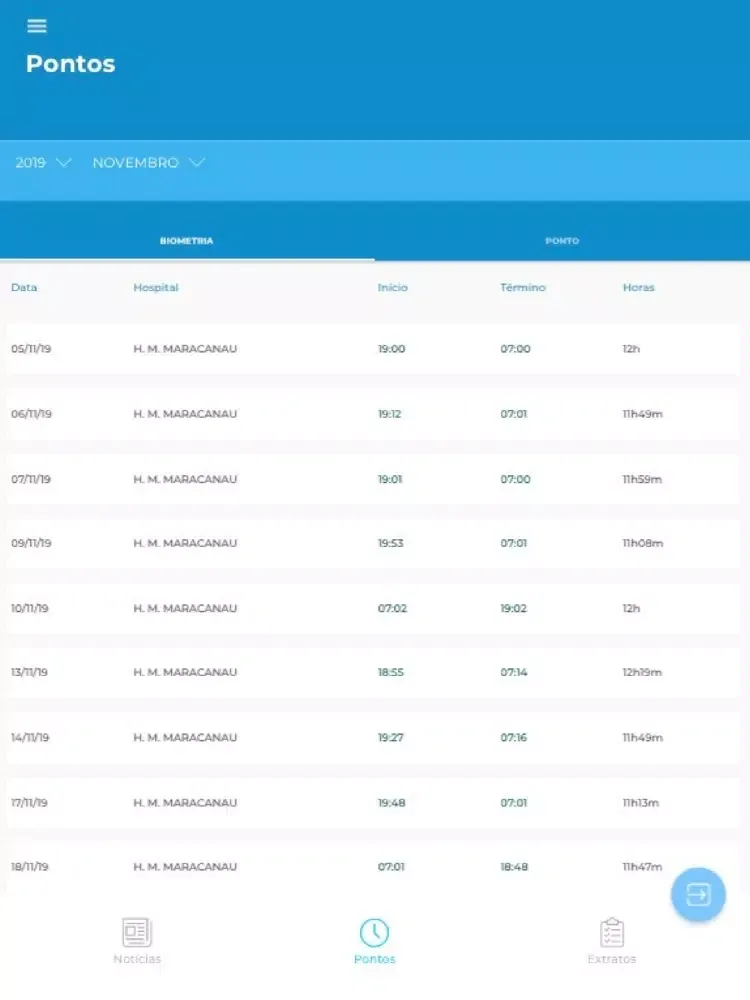Select the 17/11/19 date cell
The width and height of the screenshot is (750, 1000).
point(29,802)
